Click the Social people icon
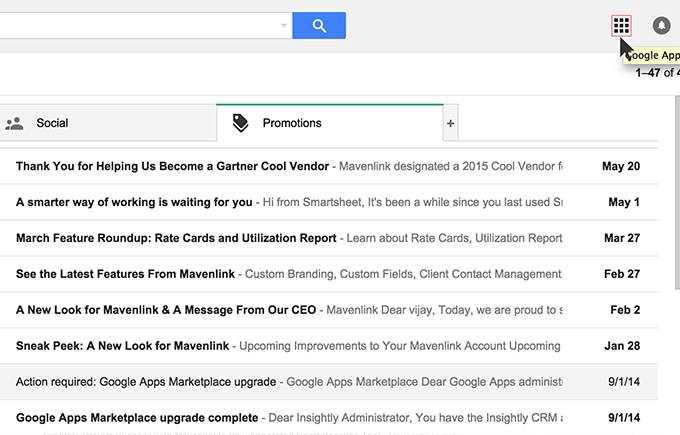This screenshot has width=680, height=435. tap(14, 123)
